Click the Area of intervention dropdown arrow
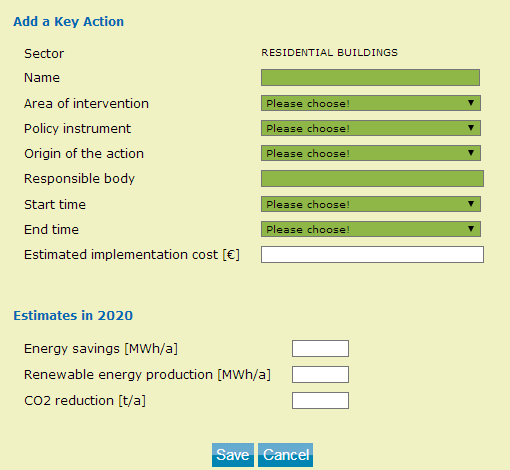The height and width of the screenshot is (470, 510). (x=471, y=103)
